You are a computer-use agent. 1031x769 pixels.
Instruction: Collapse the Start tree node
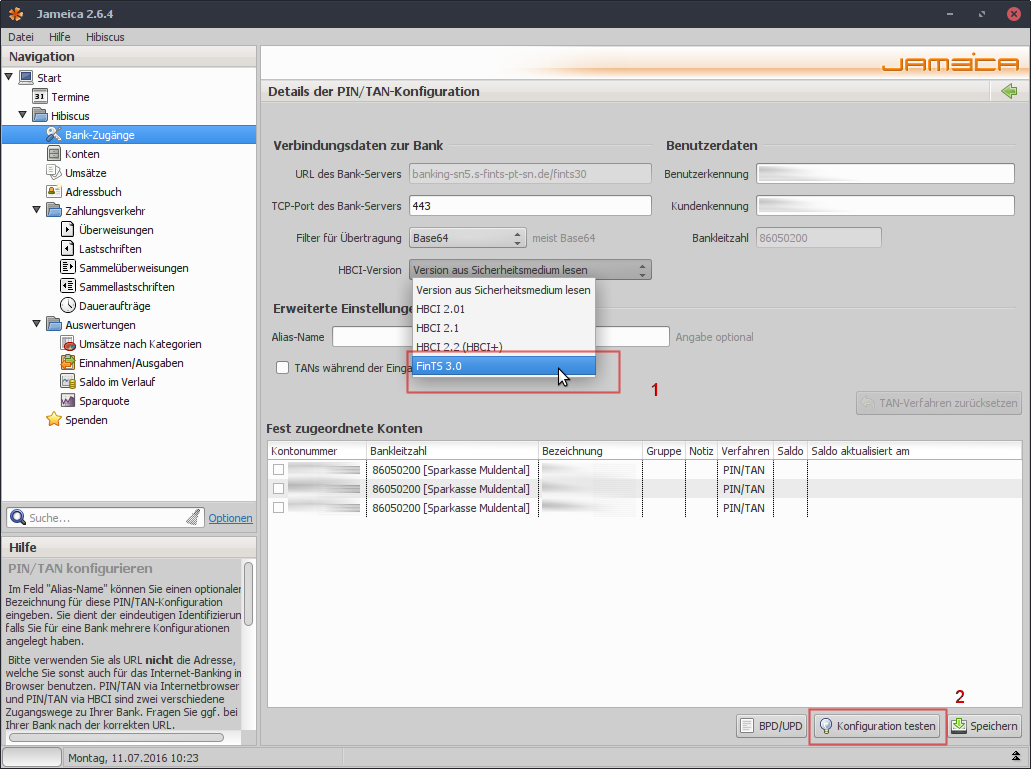[x=9, y=77]
